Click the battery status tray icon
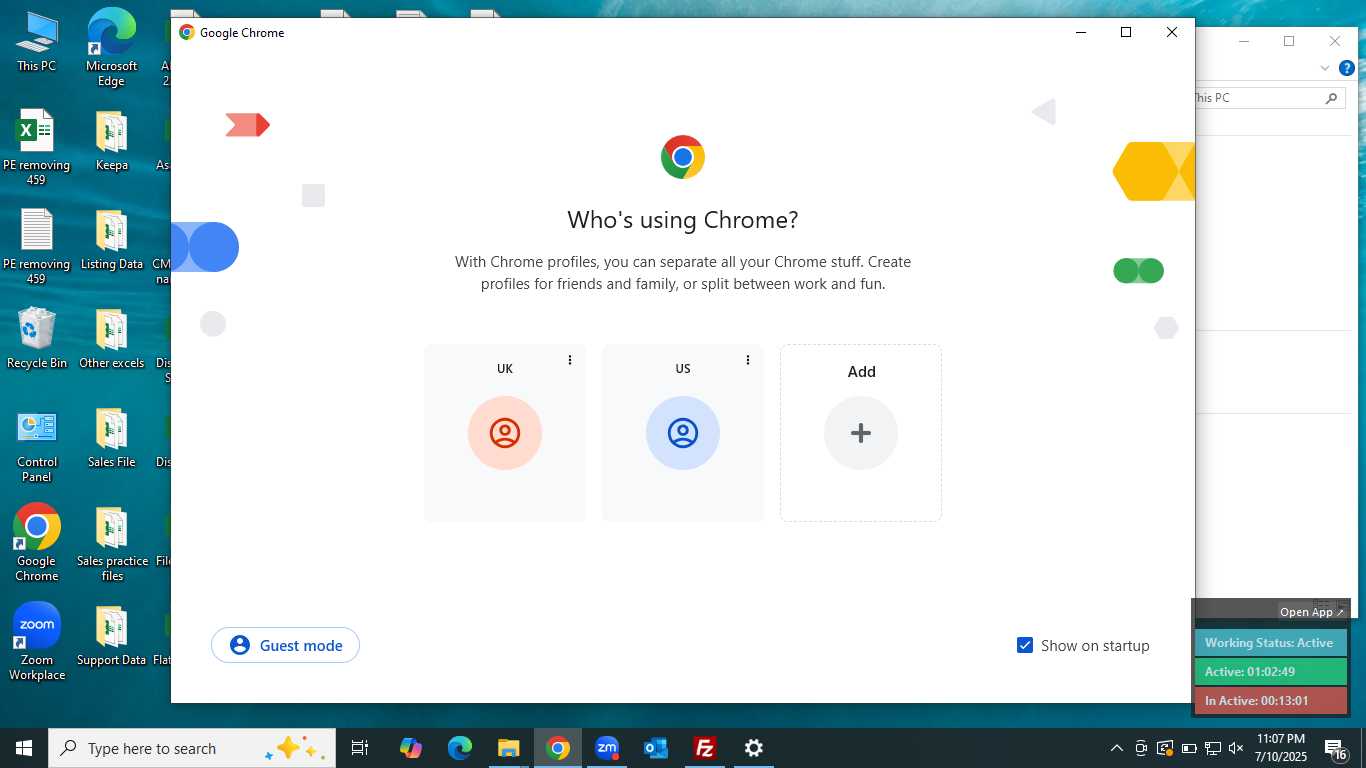Viewport: 1366px width, 768px height. tap(1189, 748)
